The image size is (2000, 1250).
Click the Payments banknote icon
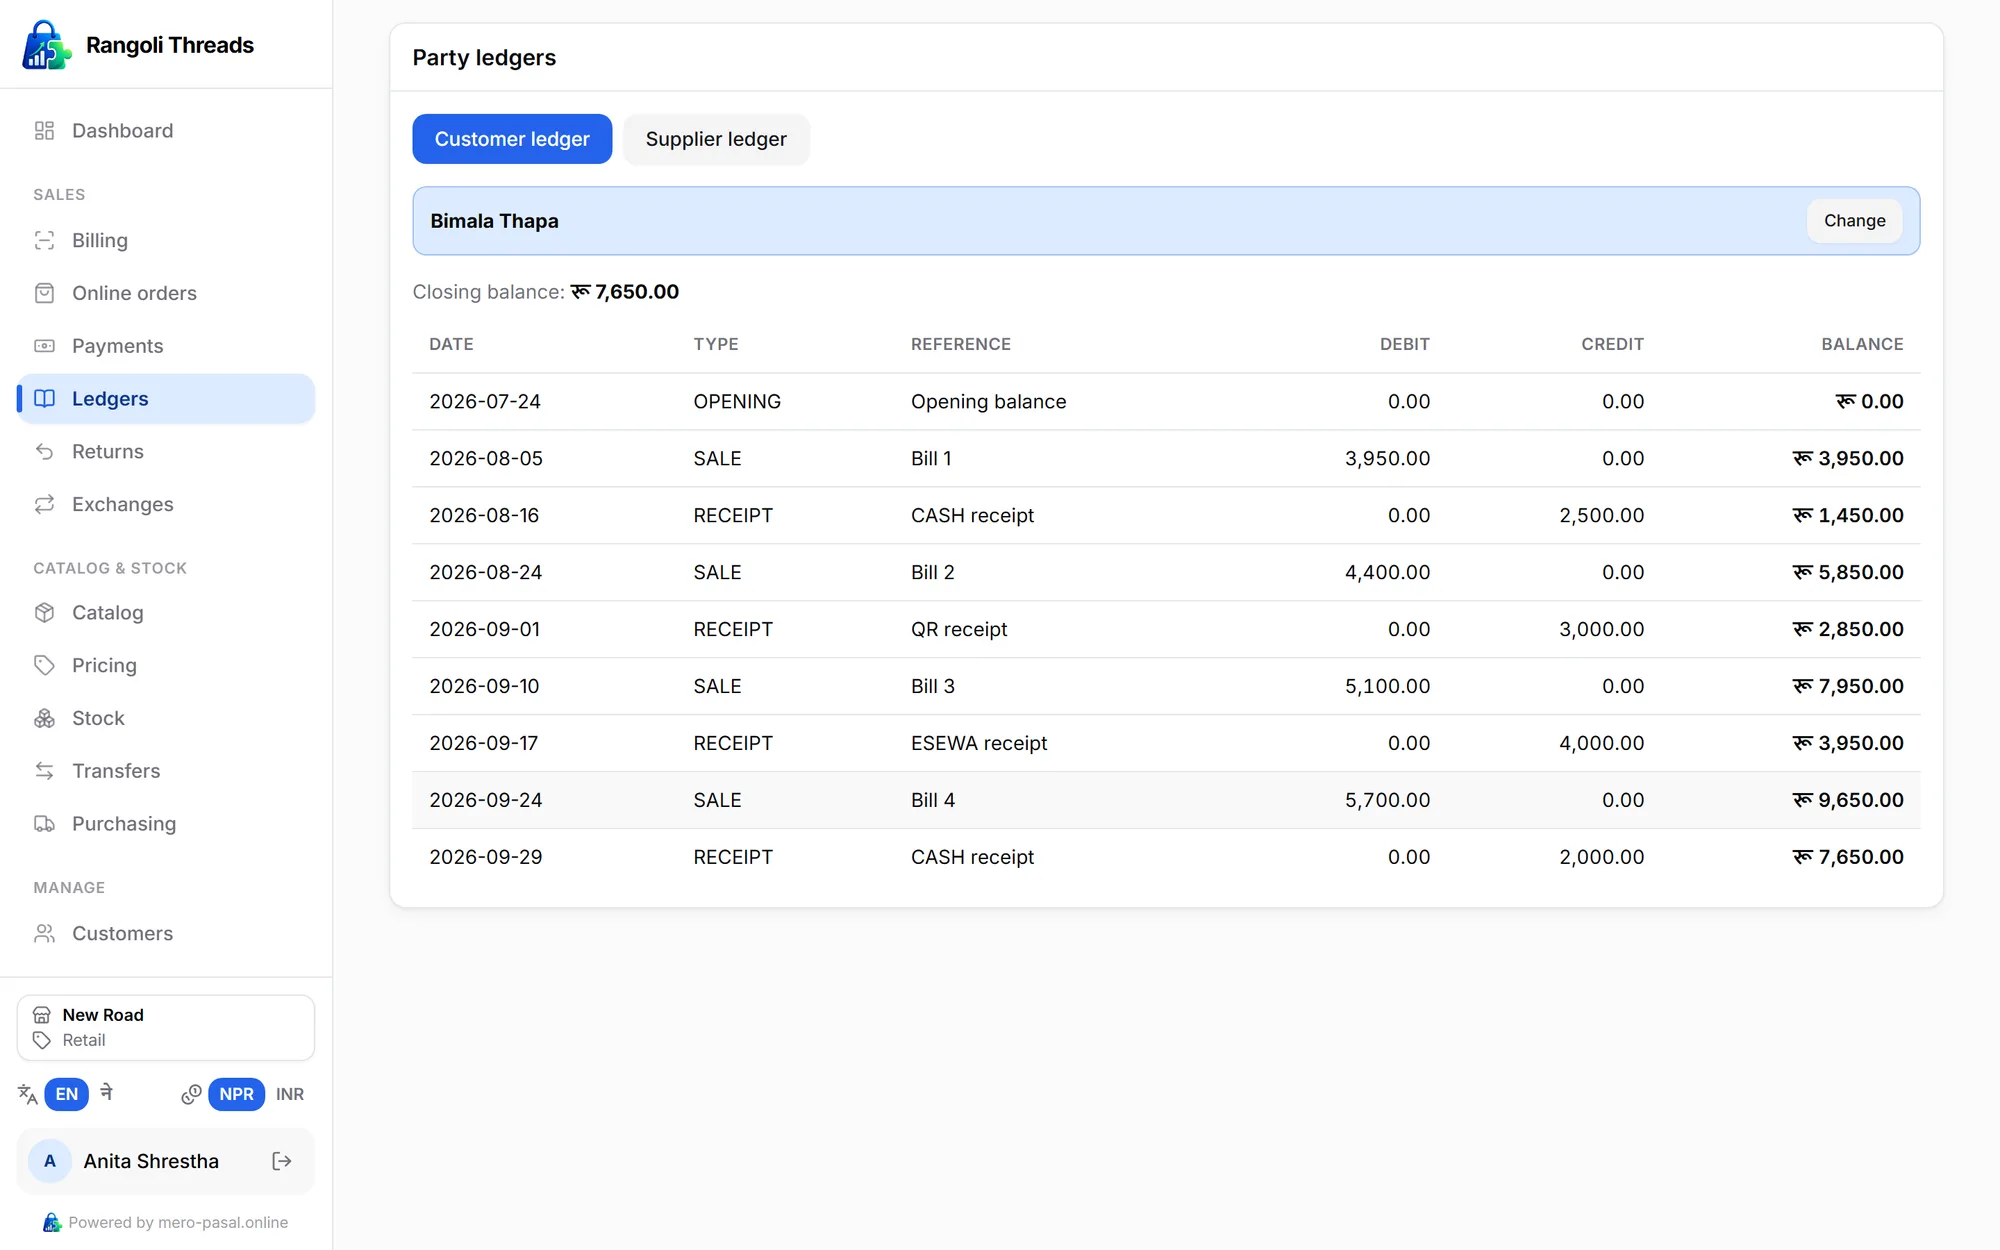point(44,346)
